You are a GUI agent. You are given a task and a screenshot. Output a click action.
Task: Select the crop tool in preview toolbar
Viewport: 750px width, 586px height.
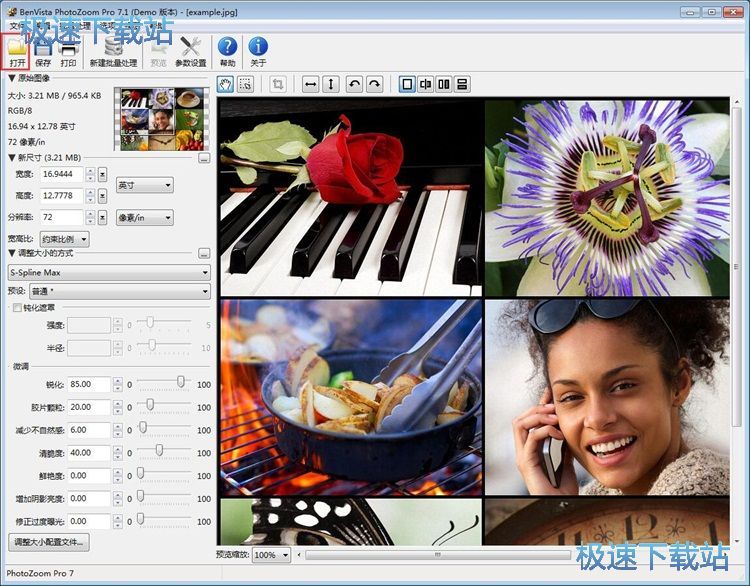(279, 85)
